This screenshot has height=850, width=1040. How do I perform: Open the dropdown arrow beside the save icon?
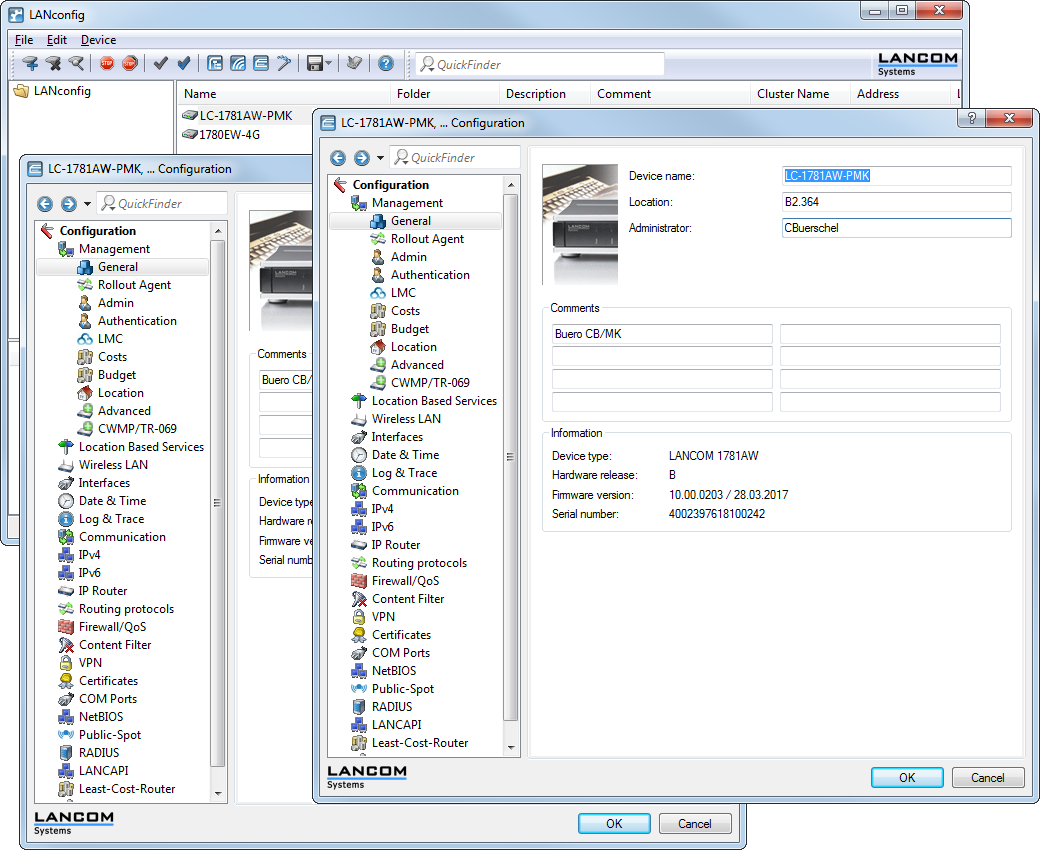click(x=329, y=64)
